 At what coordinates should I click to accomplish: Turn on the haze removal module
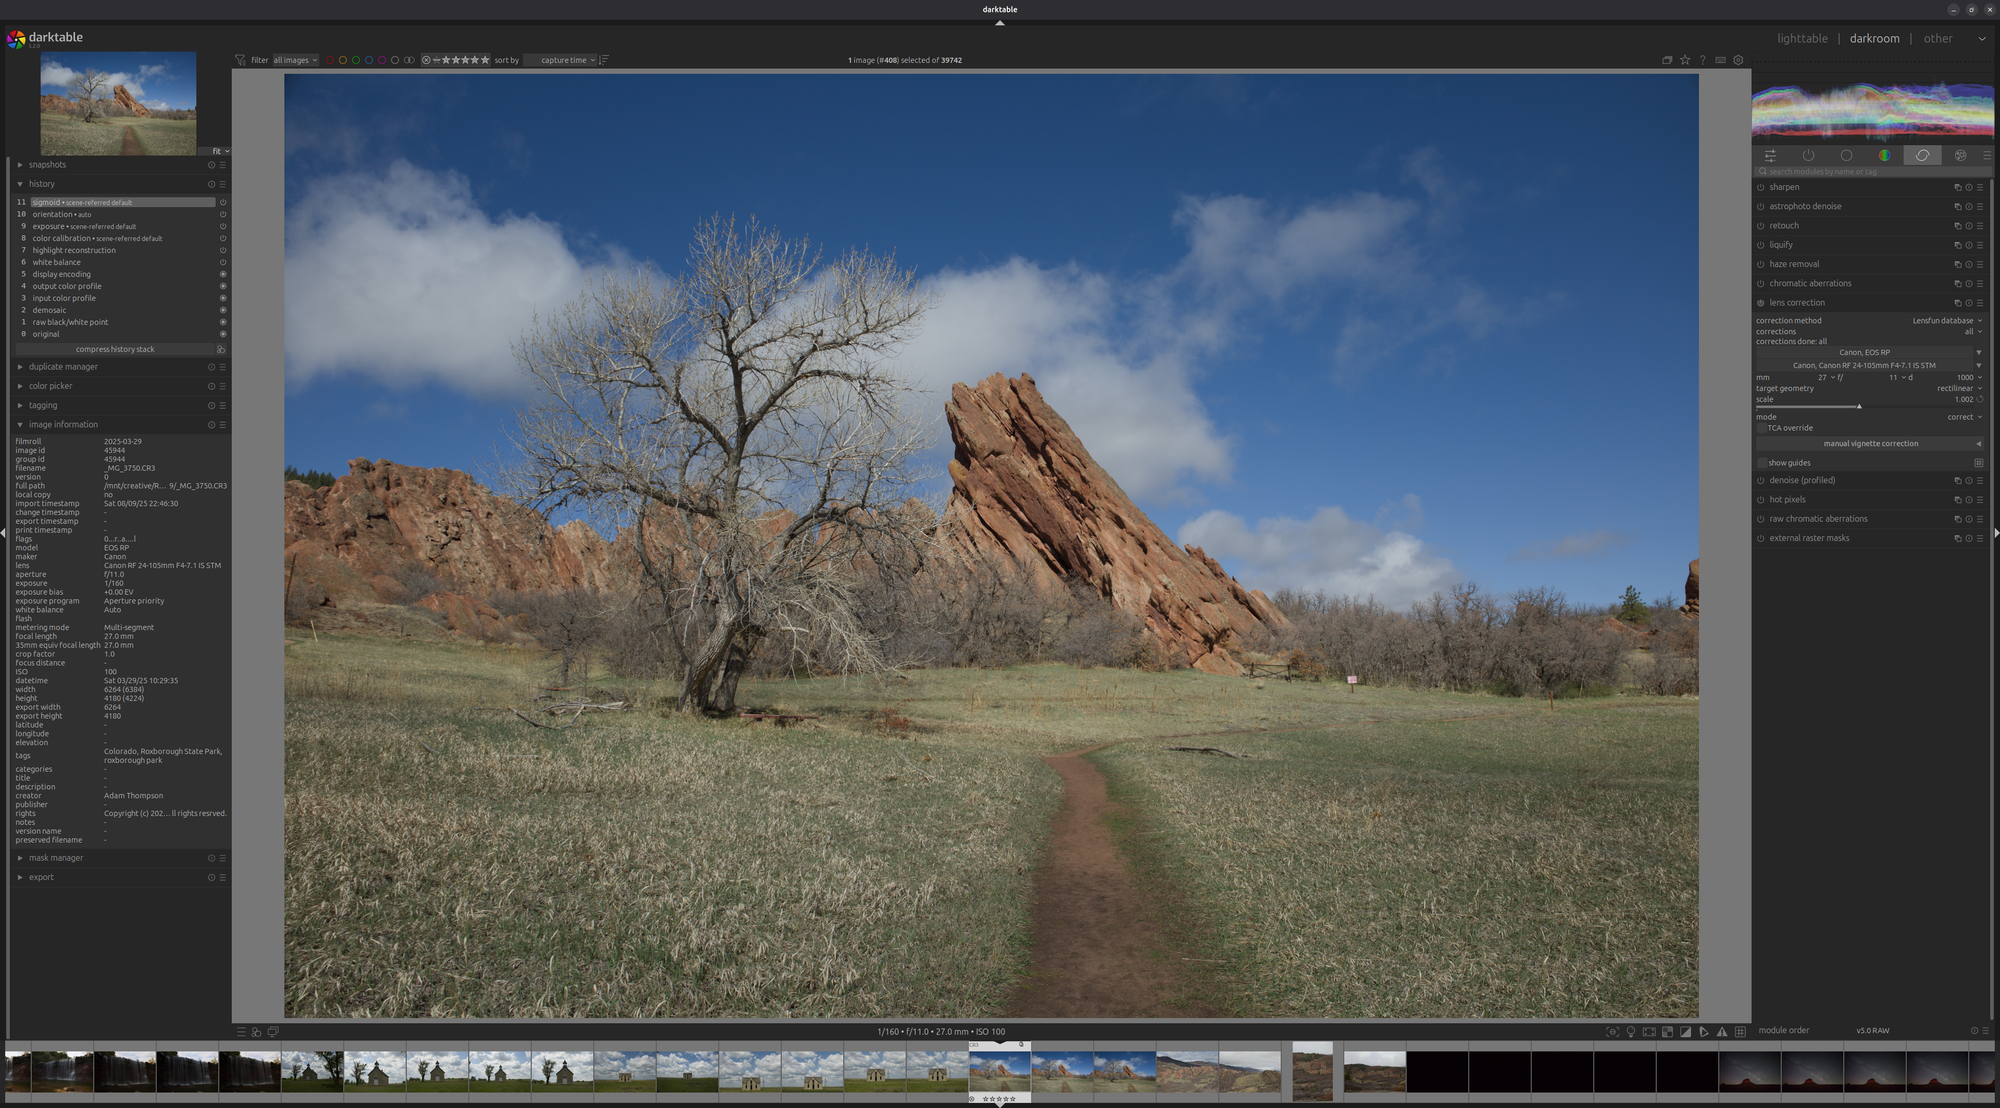(1761, 264)
